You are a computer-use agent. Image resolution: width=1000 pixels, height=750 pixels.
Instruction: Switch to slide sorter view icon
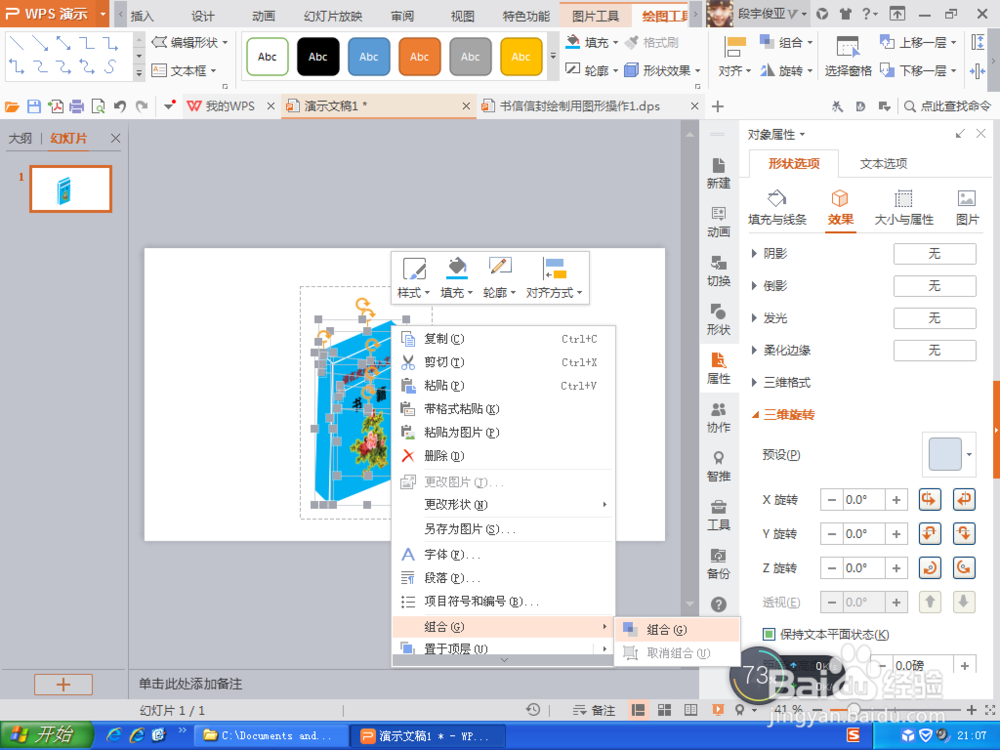coord(665,710)
